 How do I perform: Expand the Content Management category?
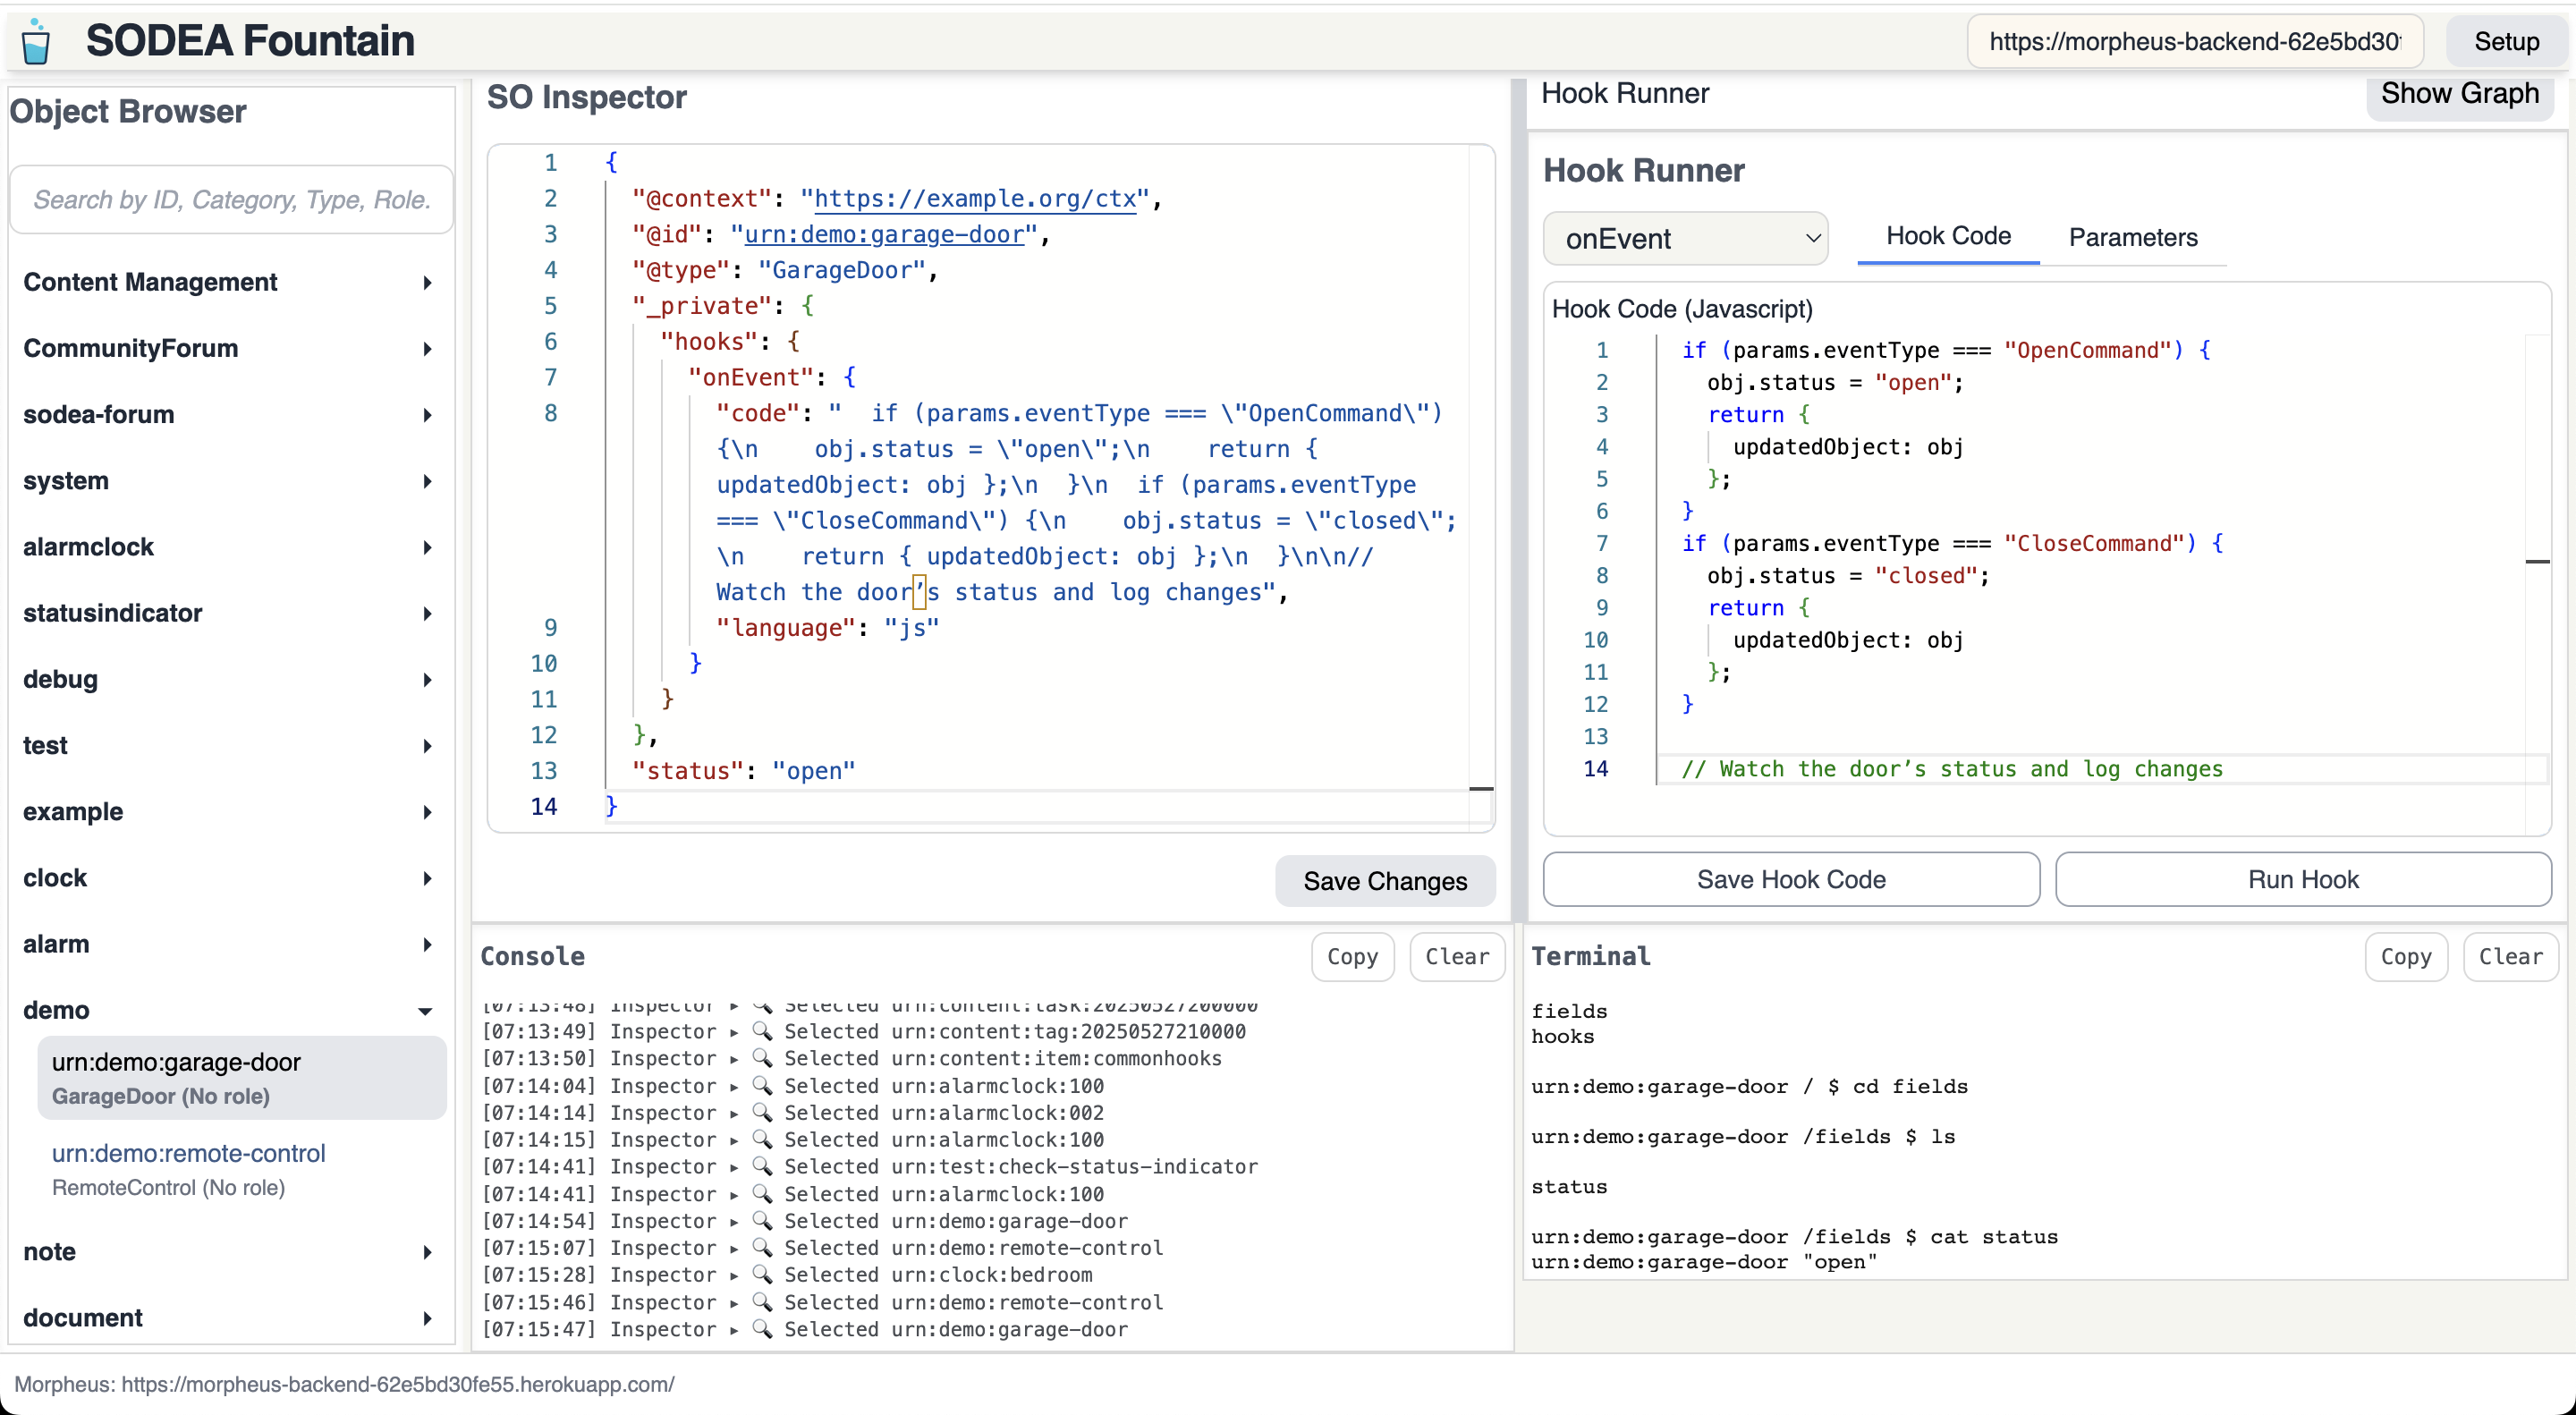[x=230, y=282]
